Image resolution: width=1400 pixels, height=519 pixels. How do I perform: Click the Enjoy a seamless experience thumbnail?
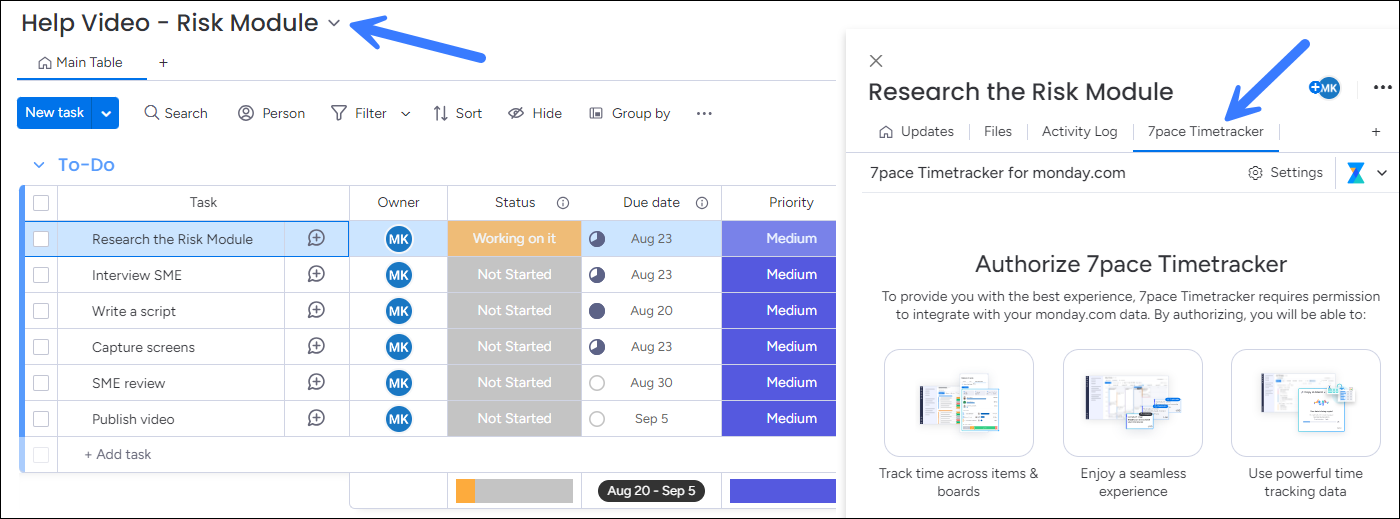click(x=1132, y=403)
